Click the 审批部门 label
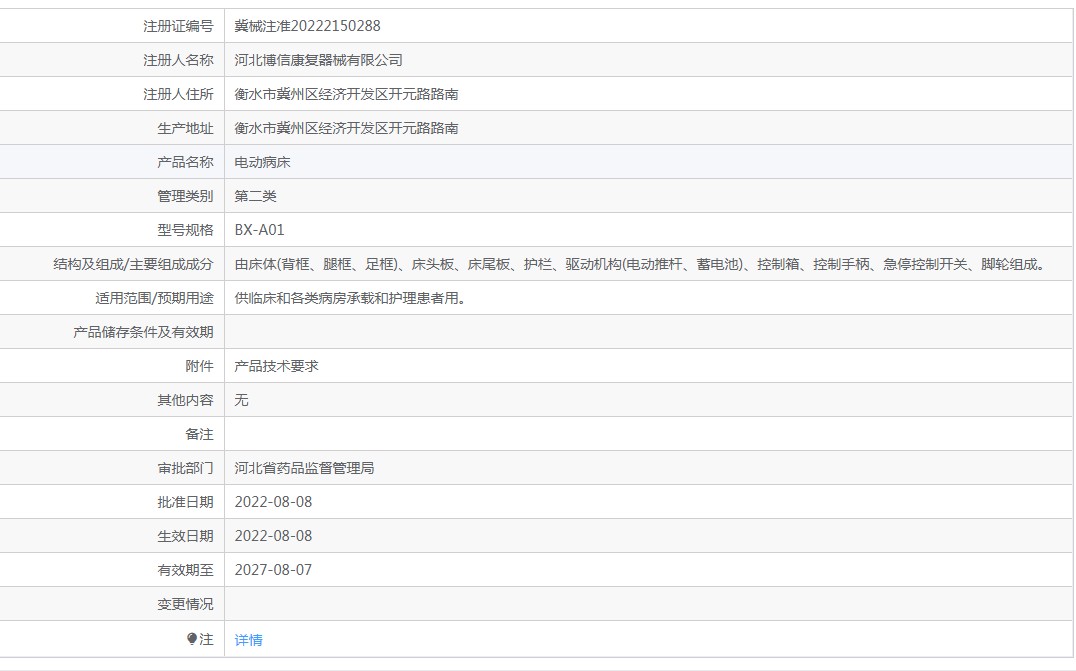The image size is (1076, 671). (x=185, y=468)
